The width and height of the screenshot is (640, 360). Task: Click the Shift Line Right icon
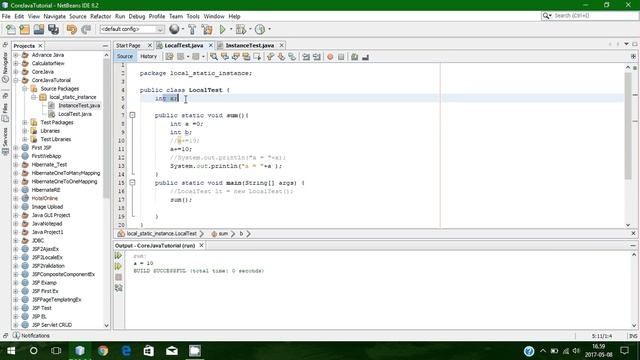pyautogui.click(x=317, y=57)
